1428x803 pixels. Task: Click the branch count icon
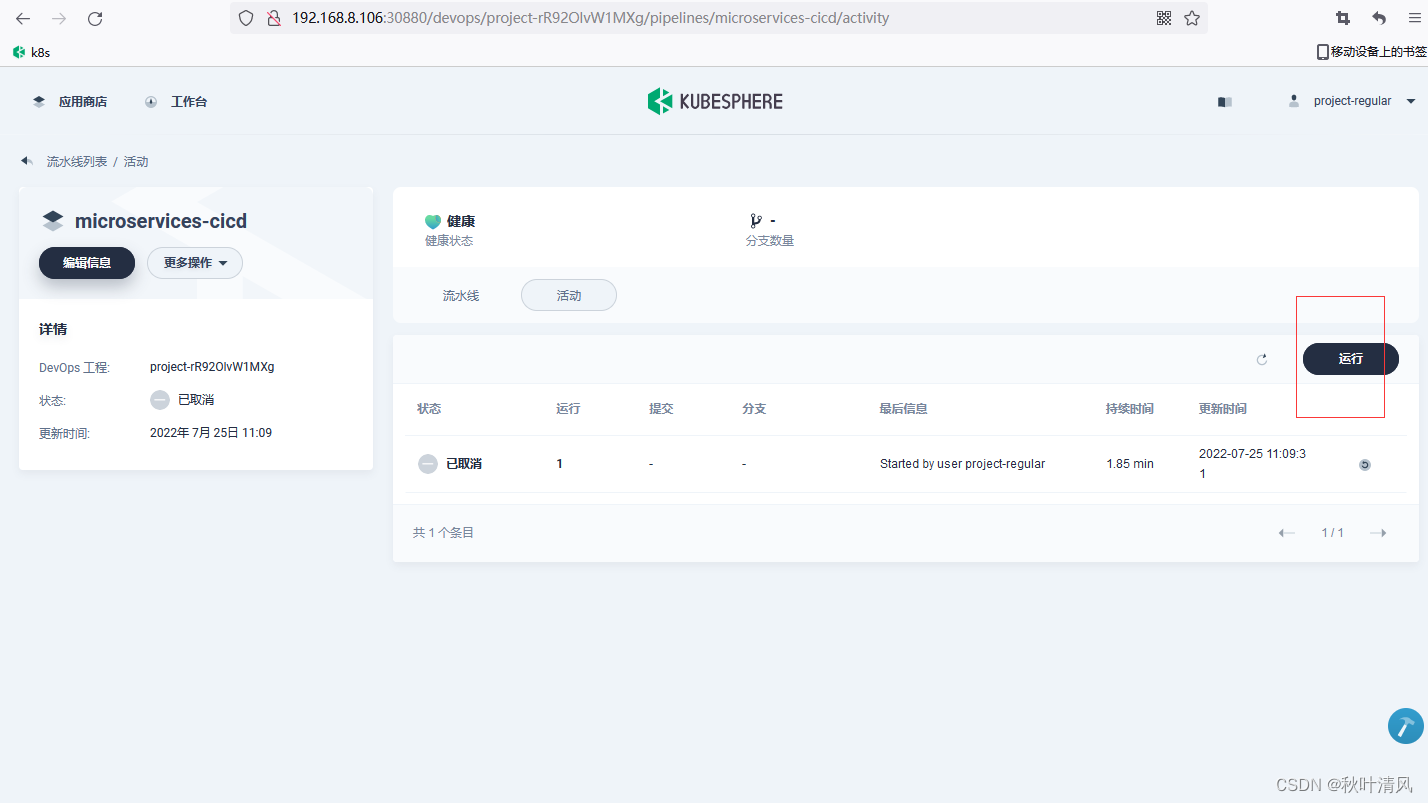tap(755, 221)
